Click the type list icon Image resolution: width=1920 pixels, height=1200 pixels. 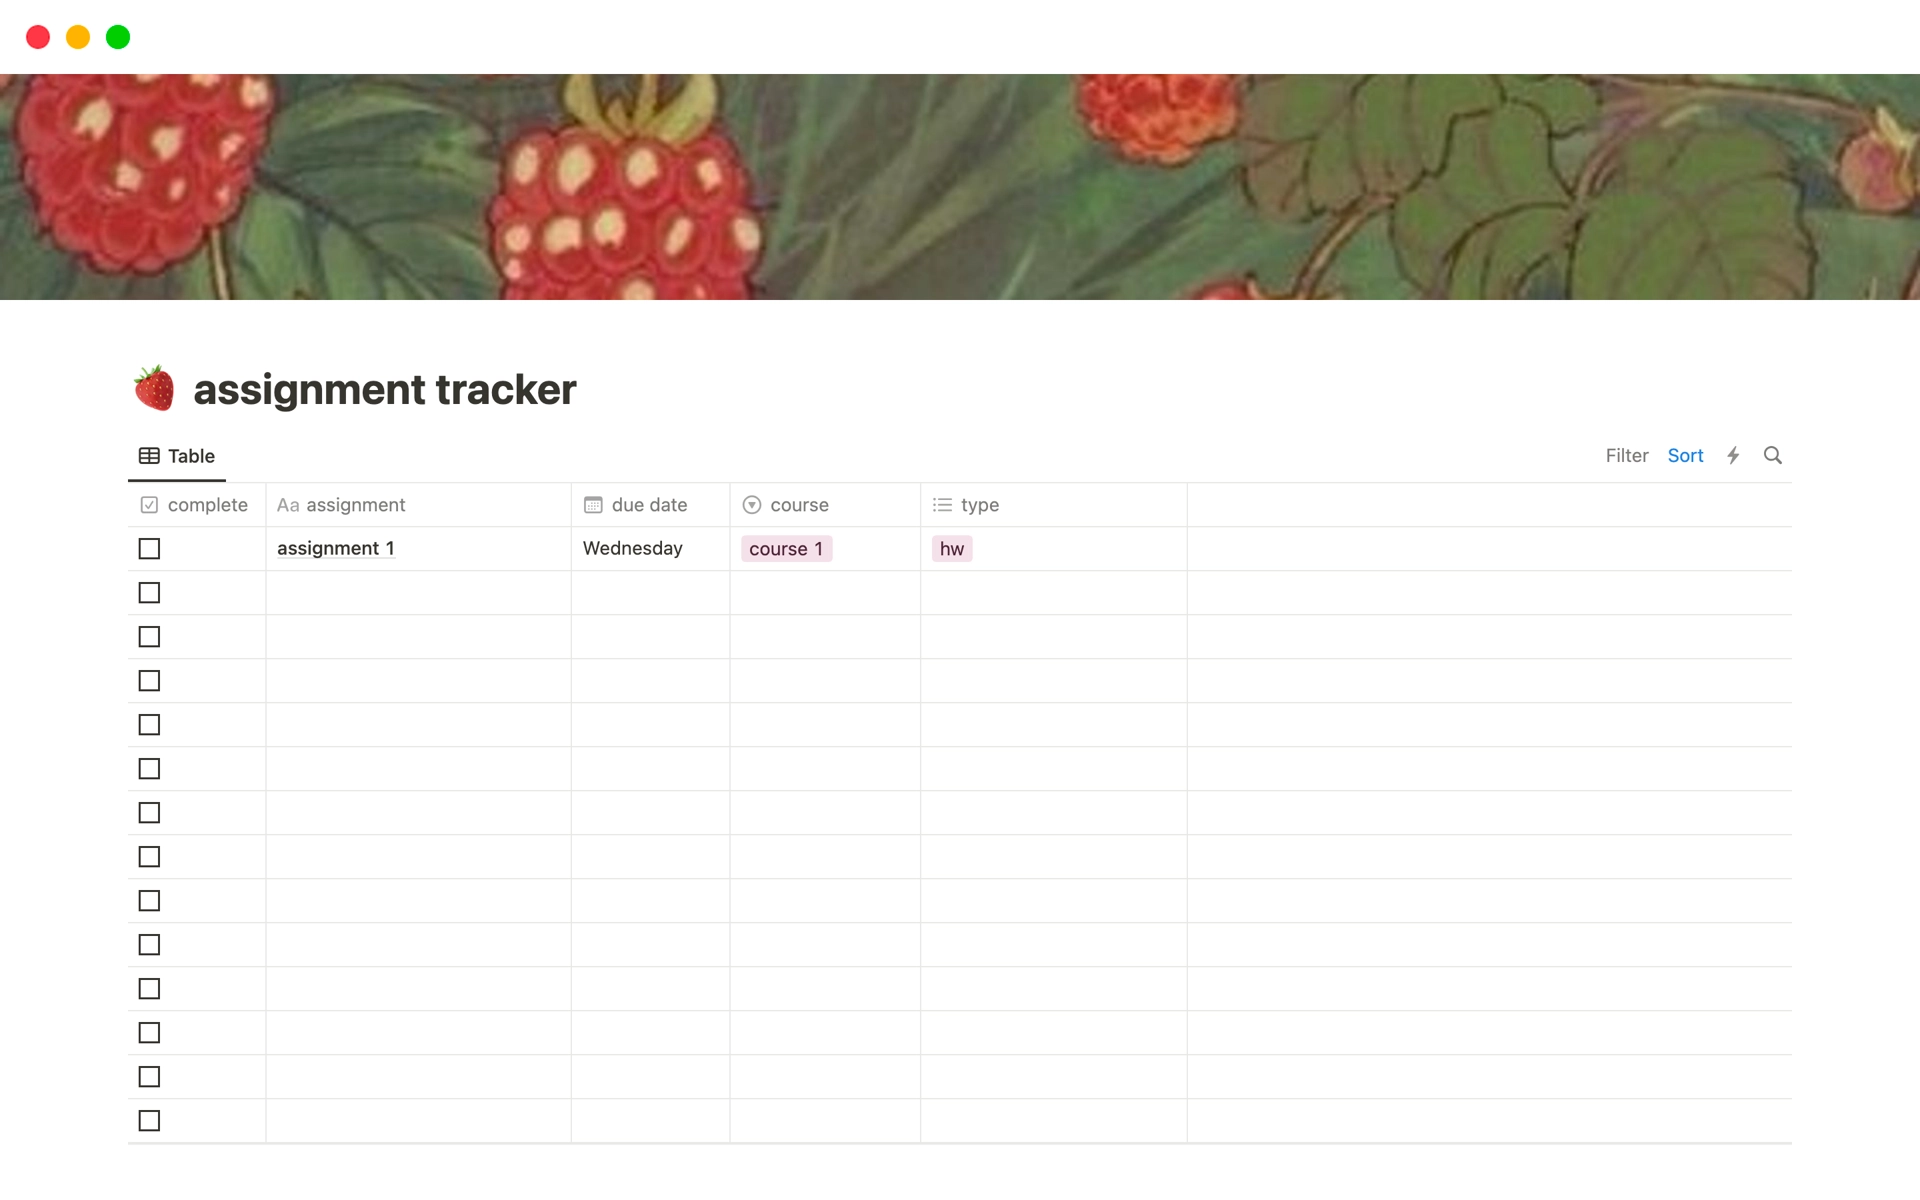point(943,505)
